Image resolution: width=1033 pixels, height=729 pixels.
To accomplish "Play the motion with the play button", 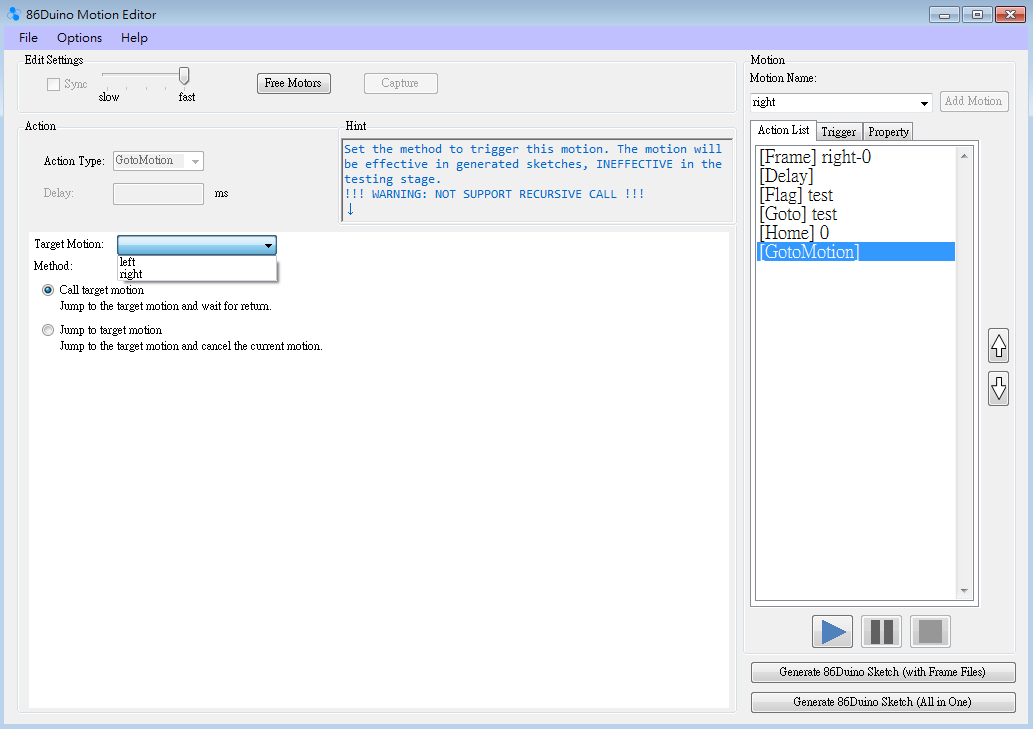I will (832, 632).
